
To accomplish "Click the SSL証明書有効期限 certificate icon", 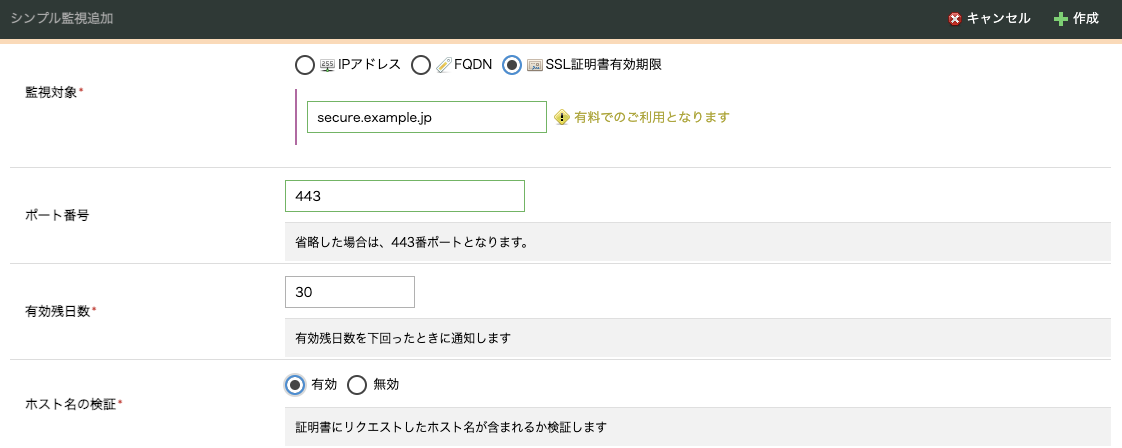I will (x=534, y=65).
